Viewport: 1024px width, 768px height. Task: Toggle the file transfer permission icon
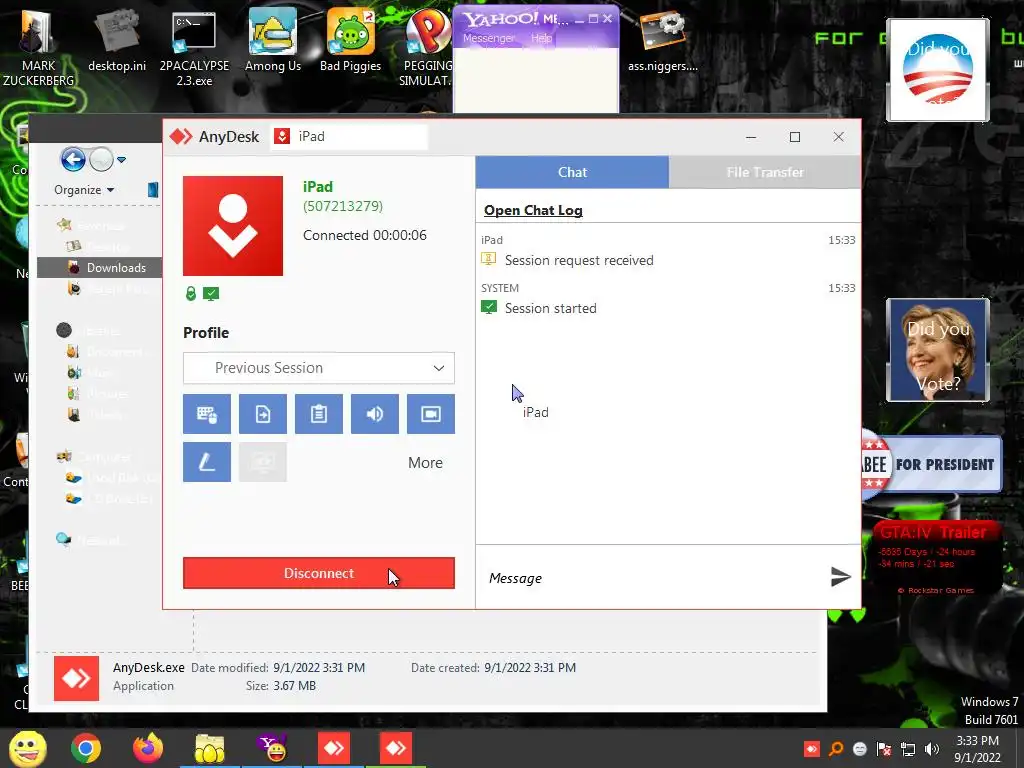tap(263, 414)
